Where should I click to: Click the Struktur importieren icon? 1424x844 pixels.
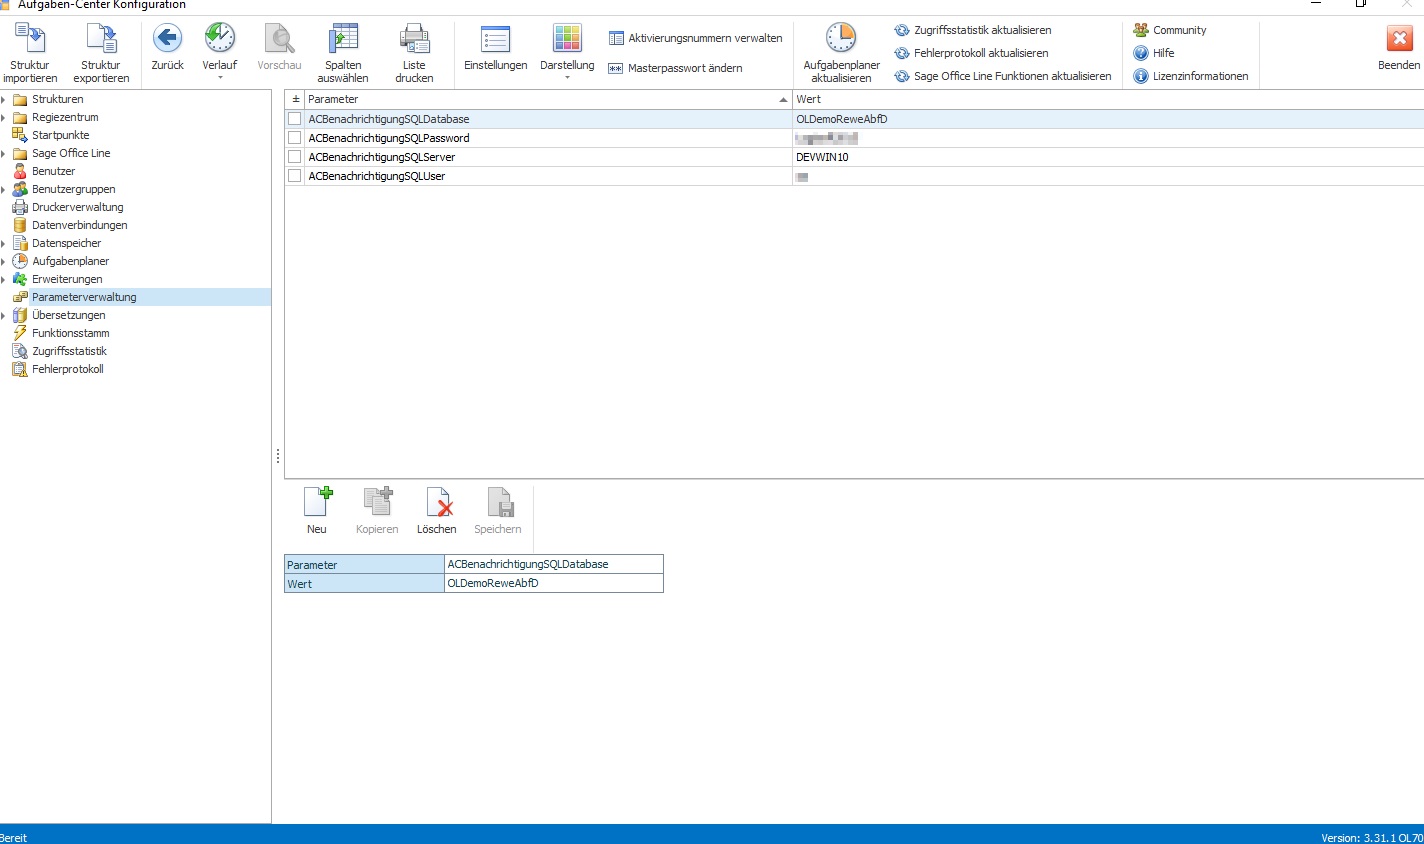pos(30,39)
